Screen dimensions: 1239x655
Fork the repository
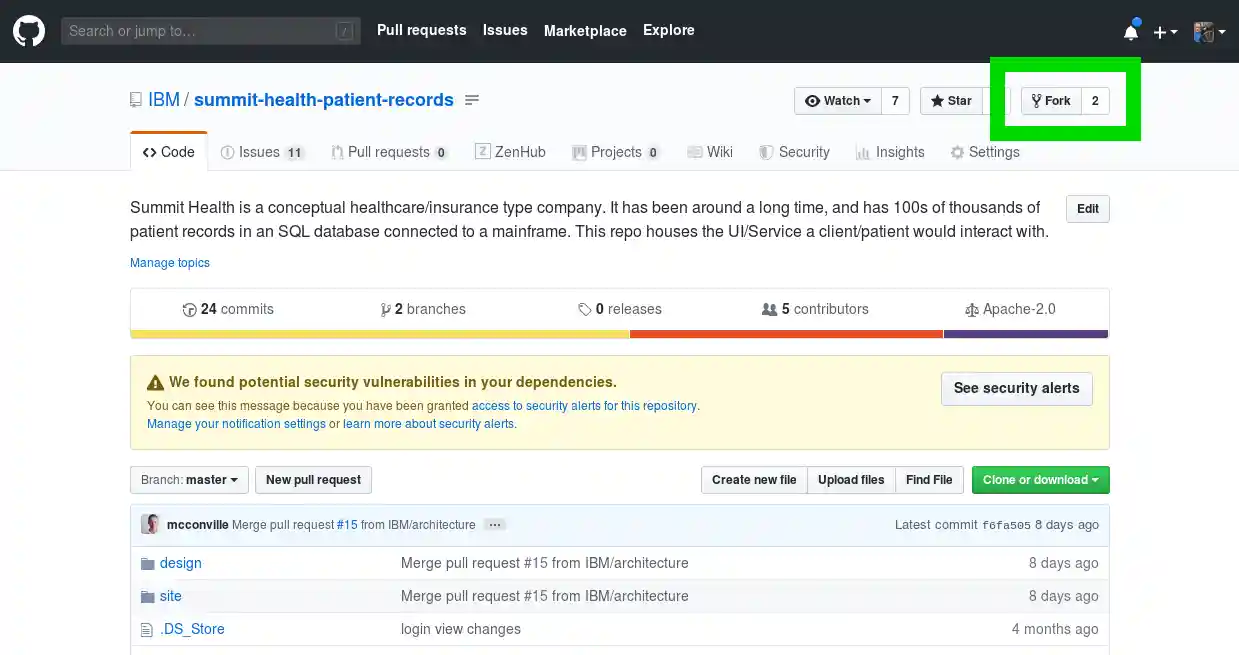point(1051,101)
